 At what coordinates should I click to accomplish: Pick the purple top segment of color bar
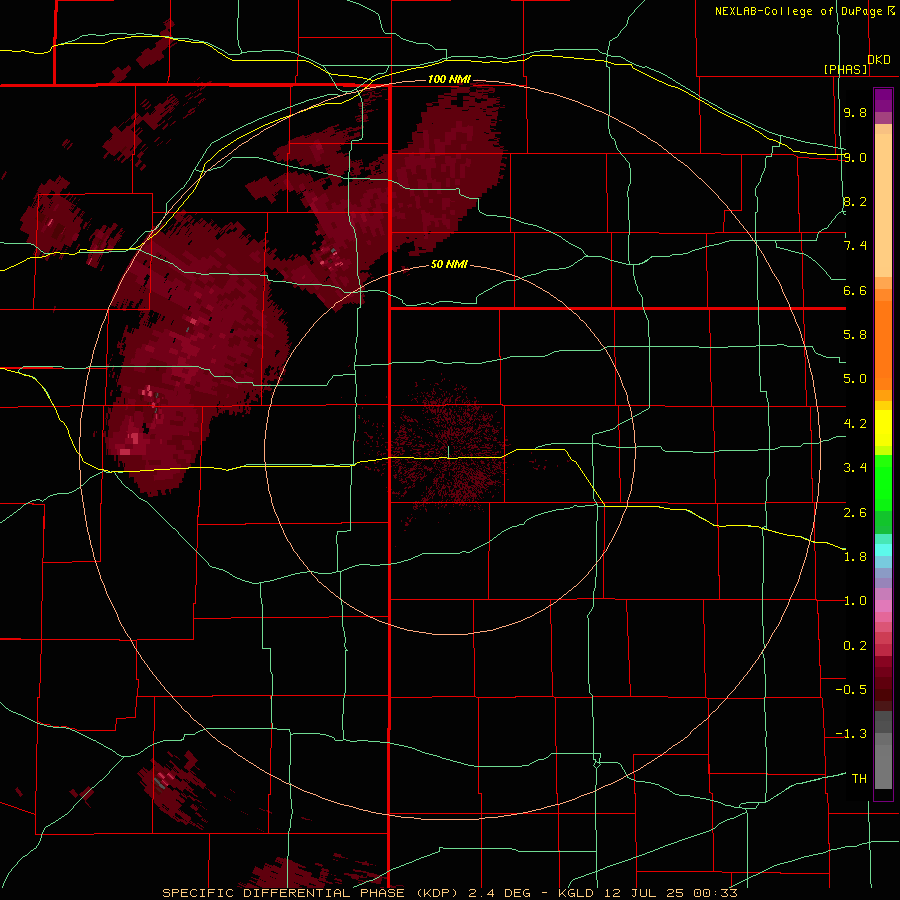pyautogui.click(x=883, y=100)
